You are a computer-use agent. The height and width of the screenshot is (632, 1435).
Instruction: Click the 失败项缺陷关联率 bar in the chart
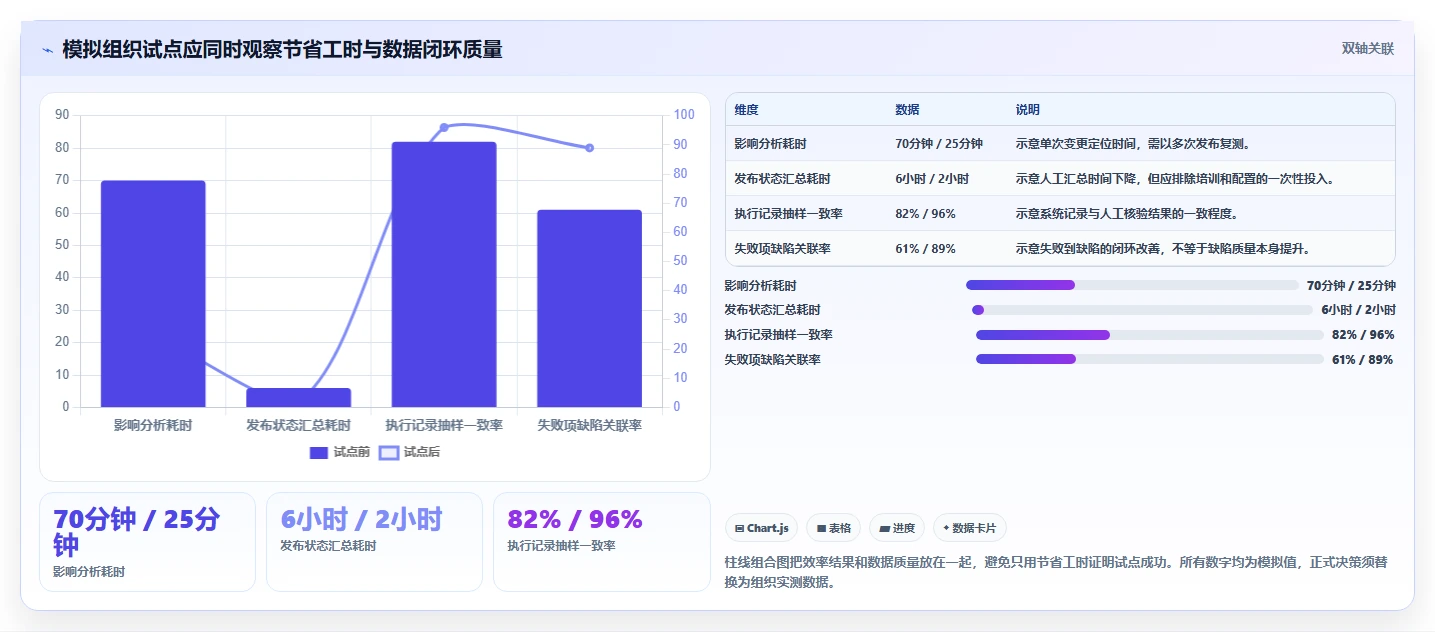[x=589, y=308]
